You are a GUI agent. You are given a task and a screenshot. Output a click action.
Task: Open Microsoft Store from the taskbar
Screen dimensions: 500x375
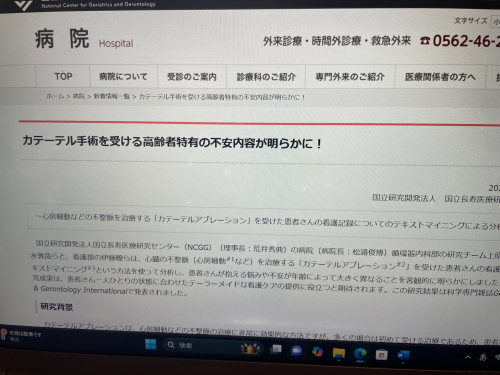pos(381,355)
